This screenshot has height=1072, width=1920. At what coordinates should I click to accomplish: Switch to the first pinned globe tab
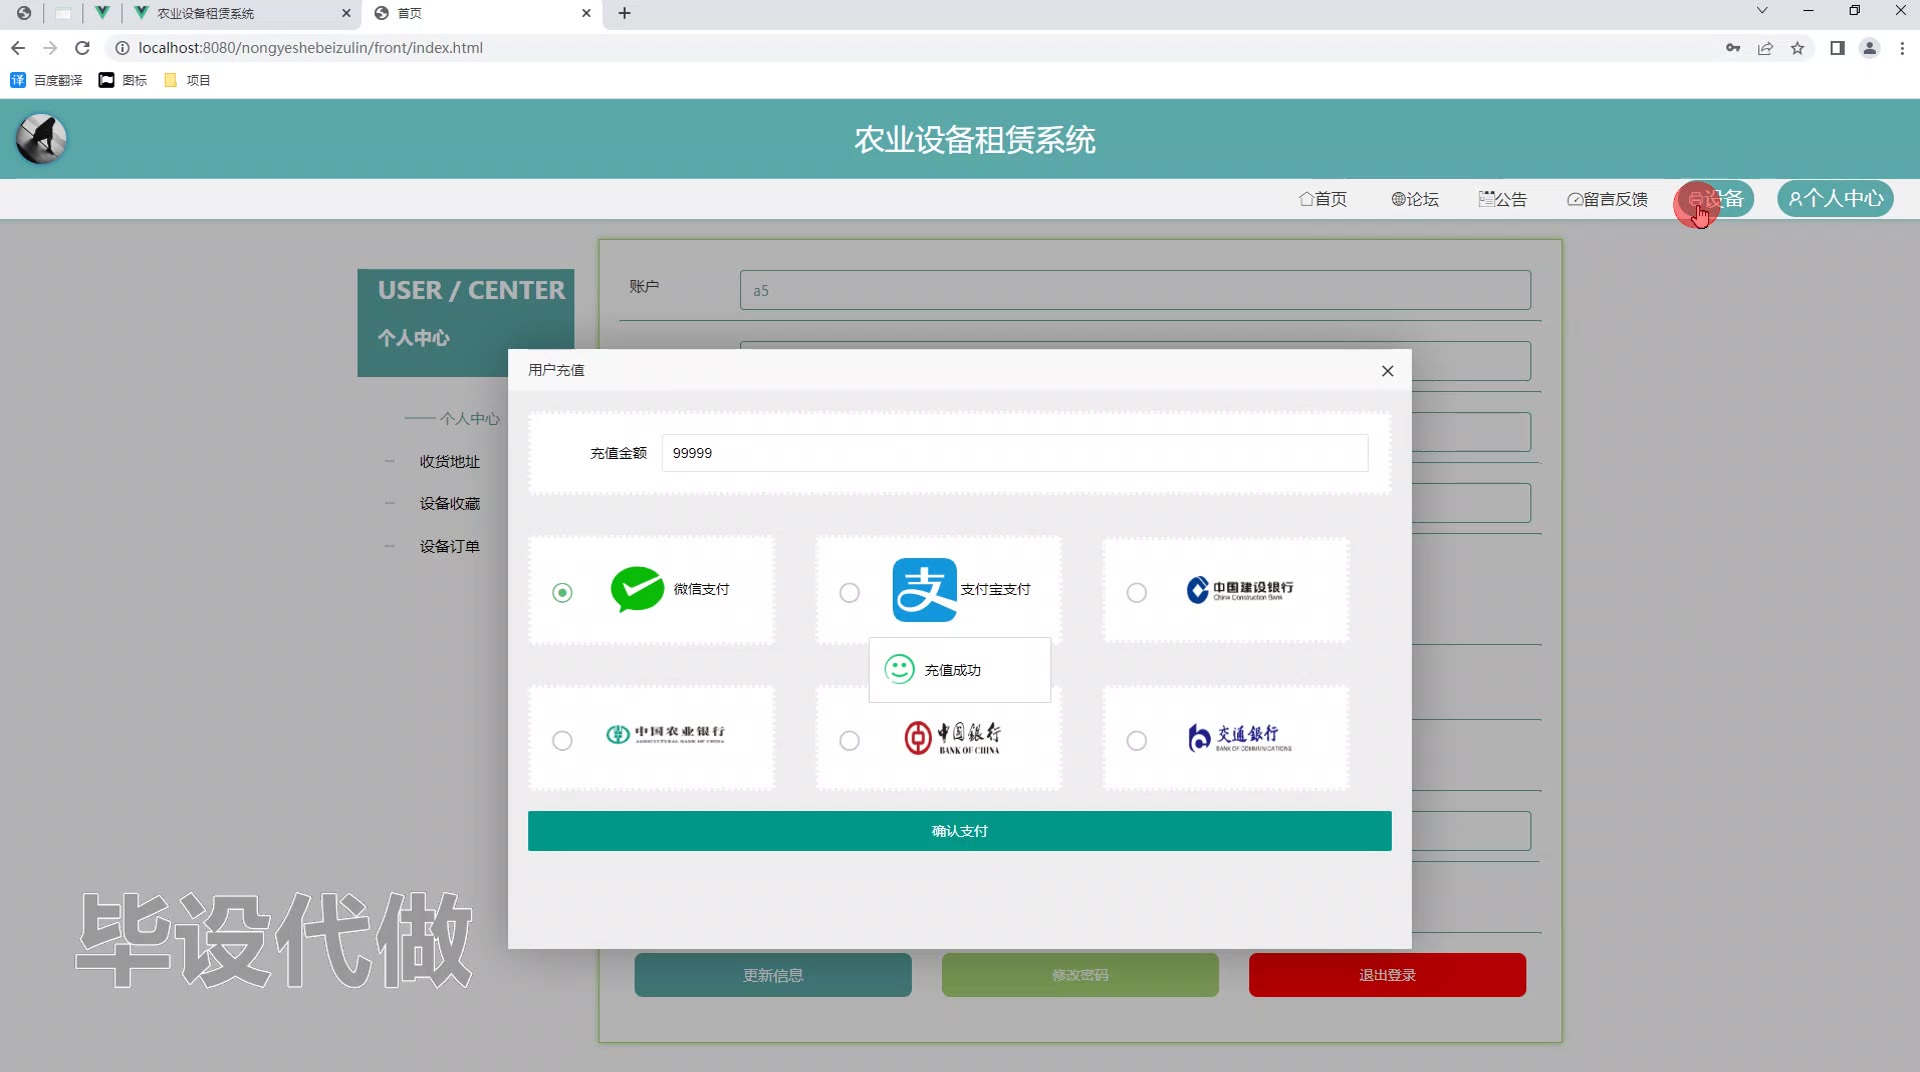pyautogui.click(x=24, y=13)
